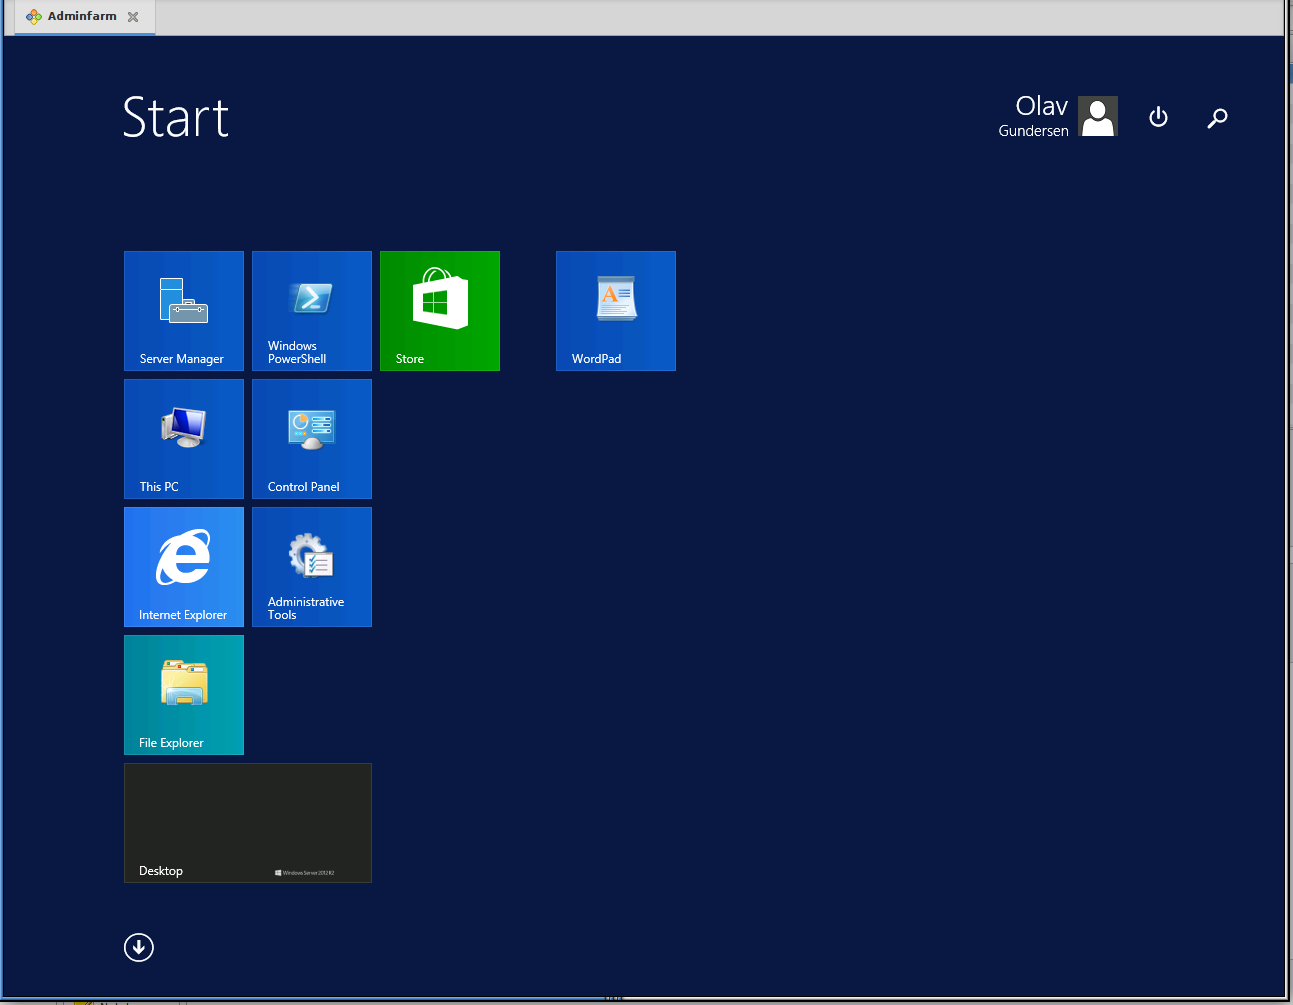Click the Olav Gundersen account name

[x=1033, y=116]
